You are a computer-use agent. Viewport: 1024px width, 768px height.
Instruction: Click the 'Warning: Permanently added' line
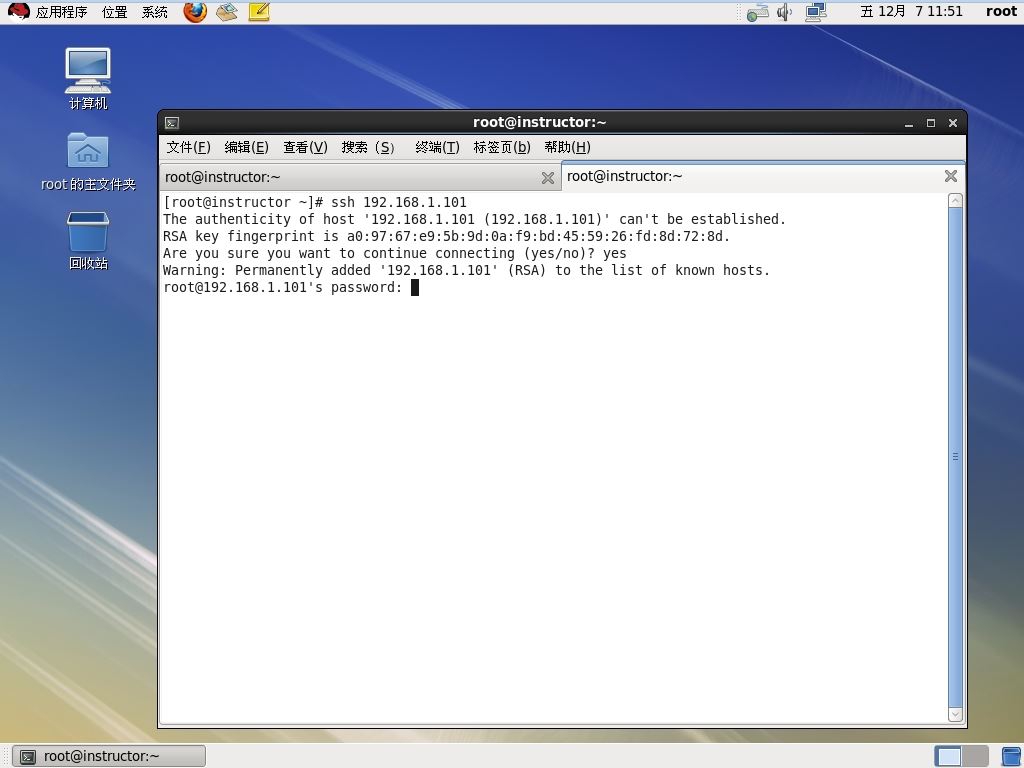(466, 270)
